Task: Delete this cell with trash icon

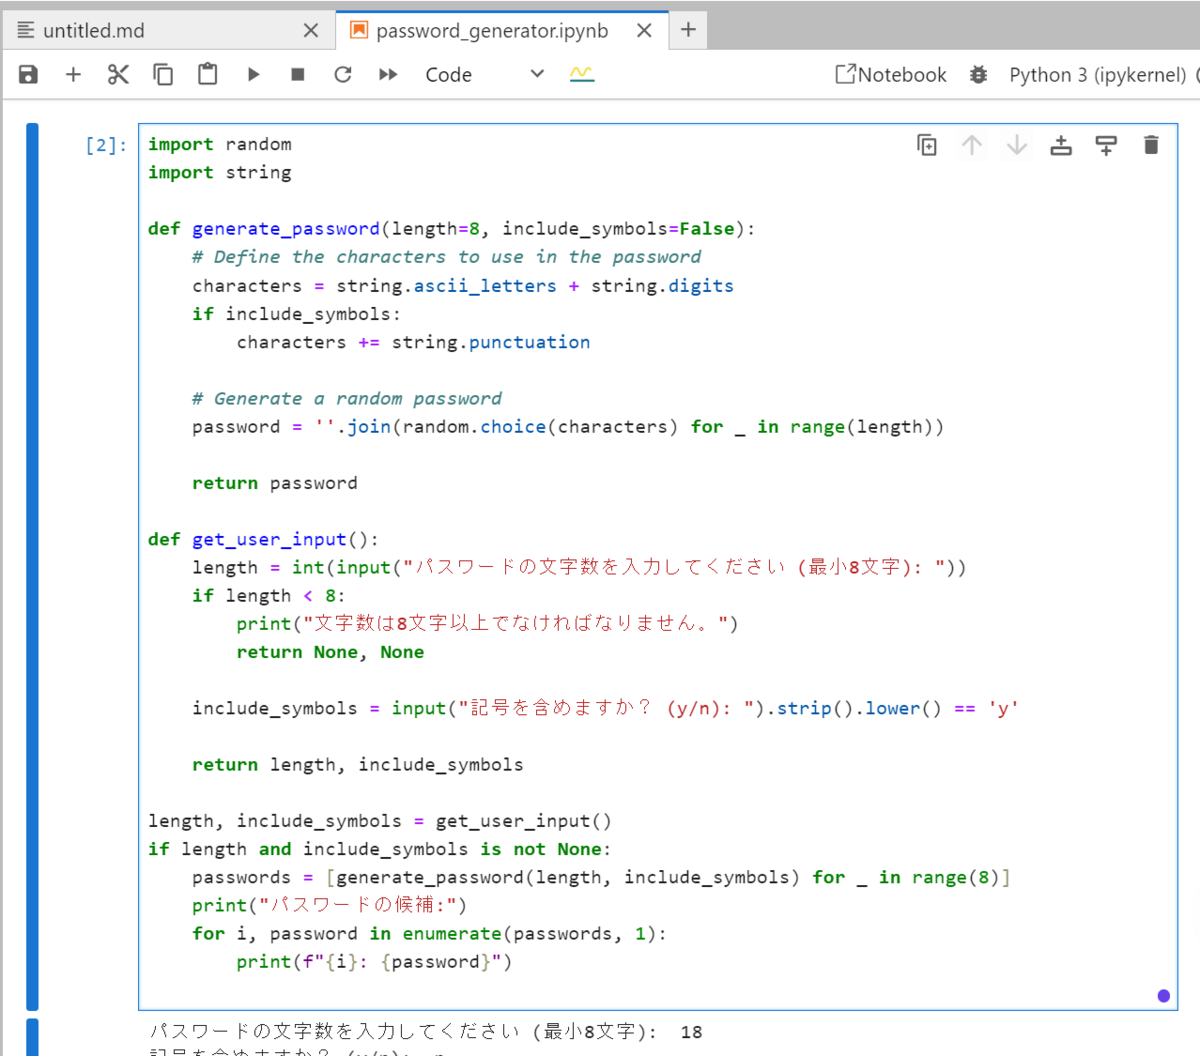Action: click(1151, 145)
